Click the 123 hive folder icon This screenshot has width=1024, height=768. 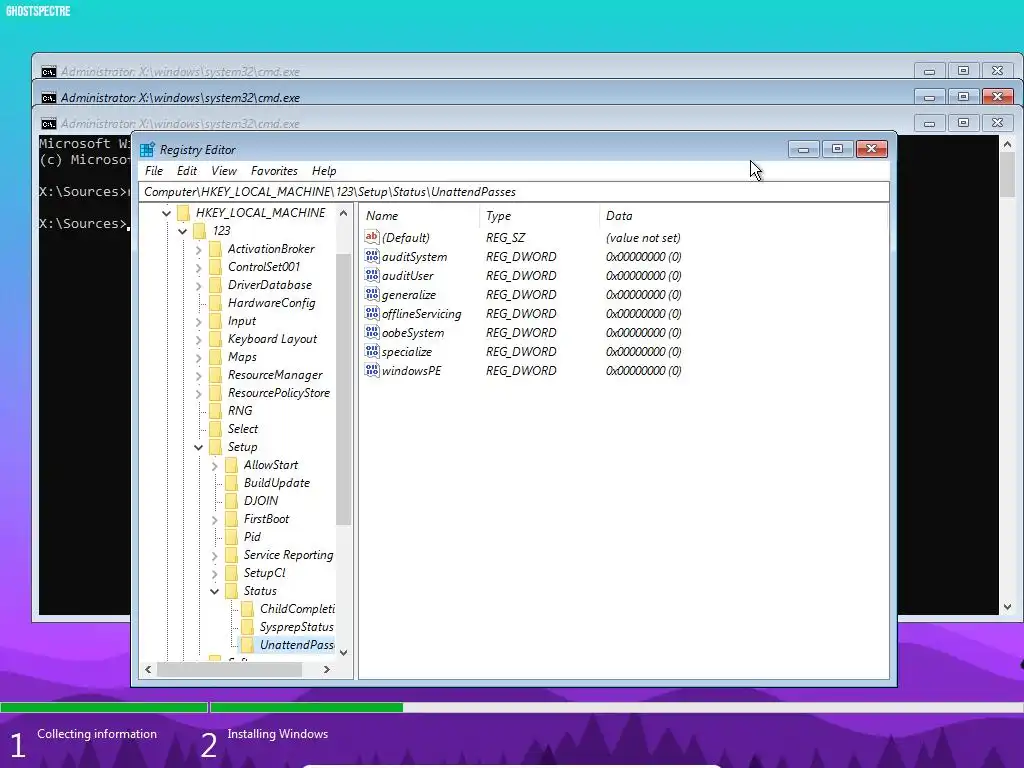200,231
